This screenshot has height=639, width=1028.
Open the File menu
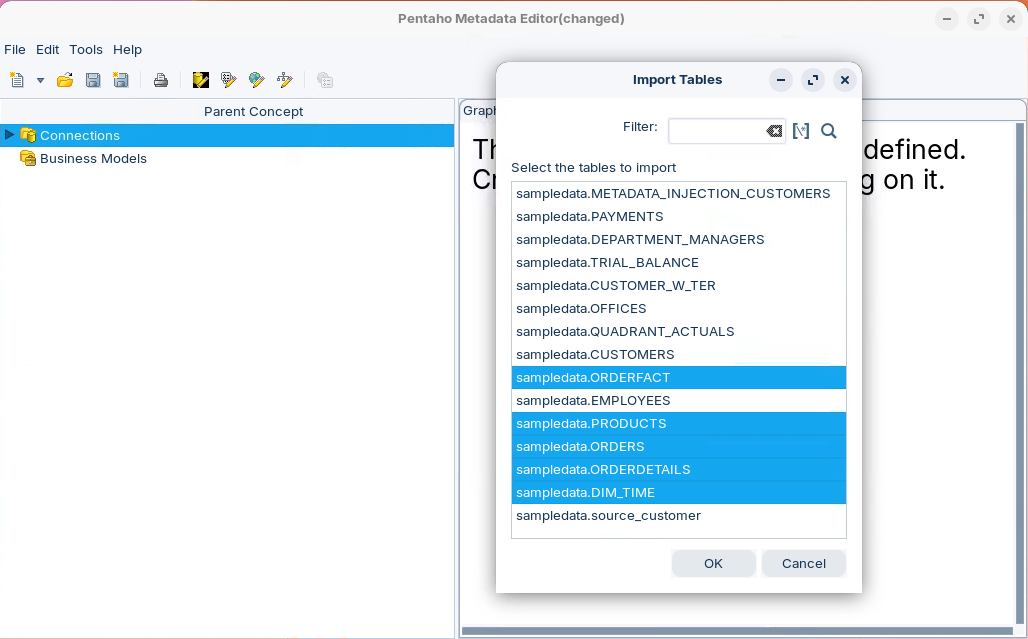[x=15, y=49]
